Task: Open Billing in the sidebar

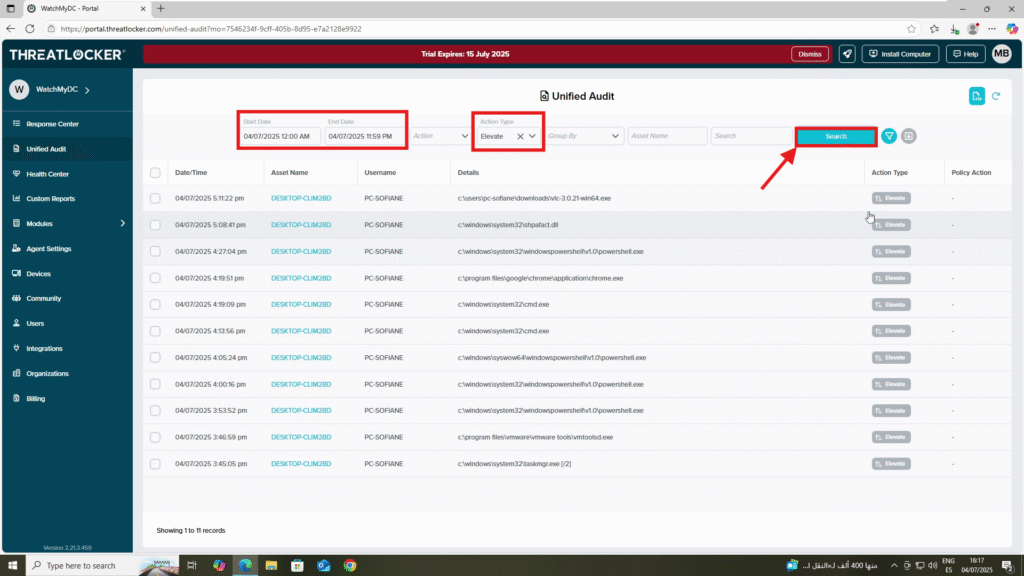Action: 35,399
